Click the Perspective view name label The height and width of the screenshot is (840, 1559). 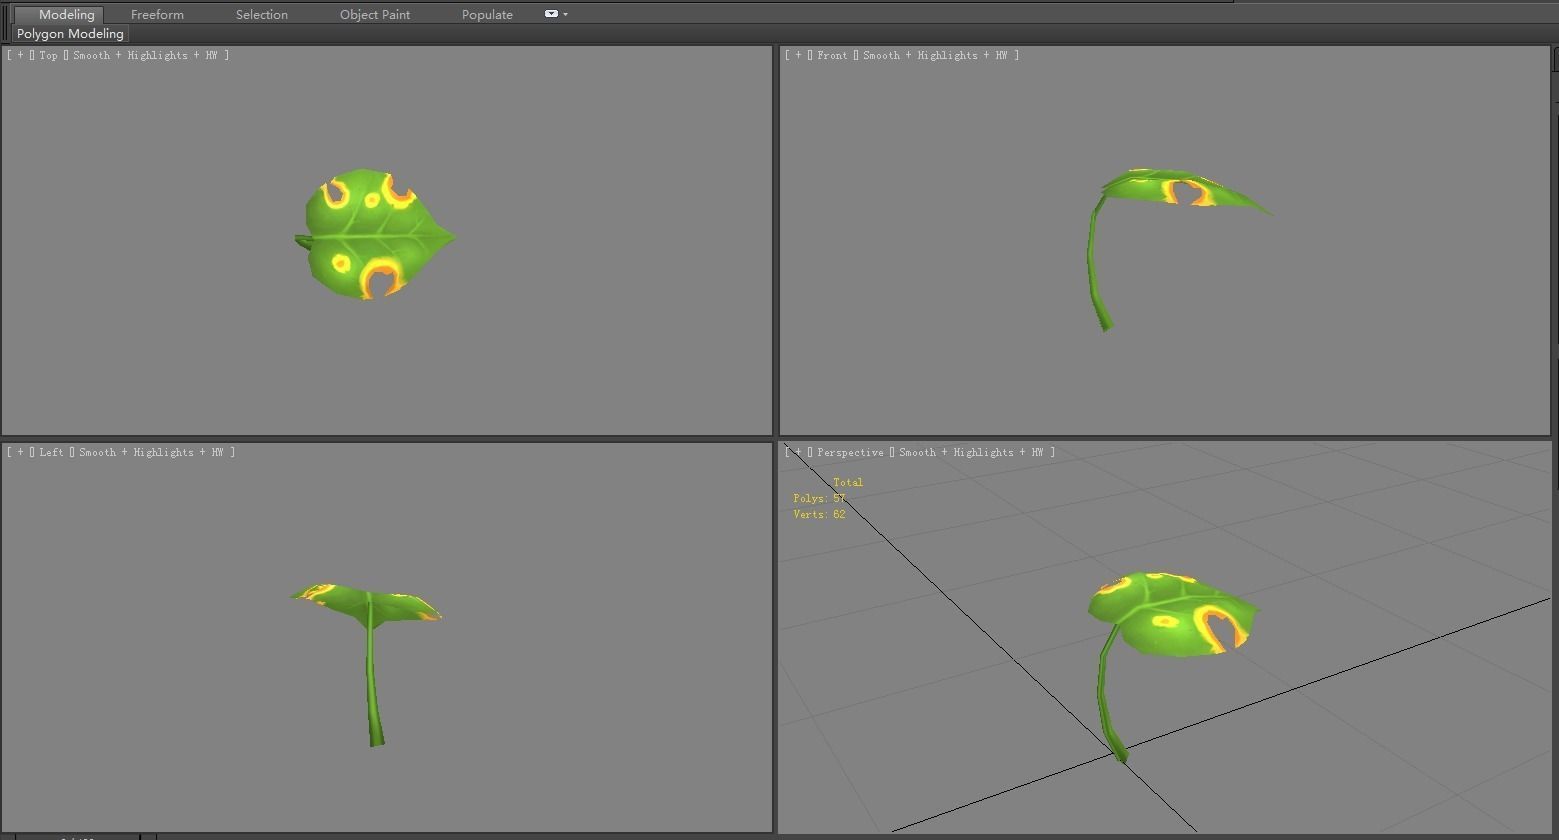pyautogui.click(x=850, y=453)
